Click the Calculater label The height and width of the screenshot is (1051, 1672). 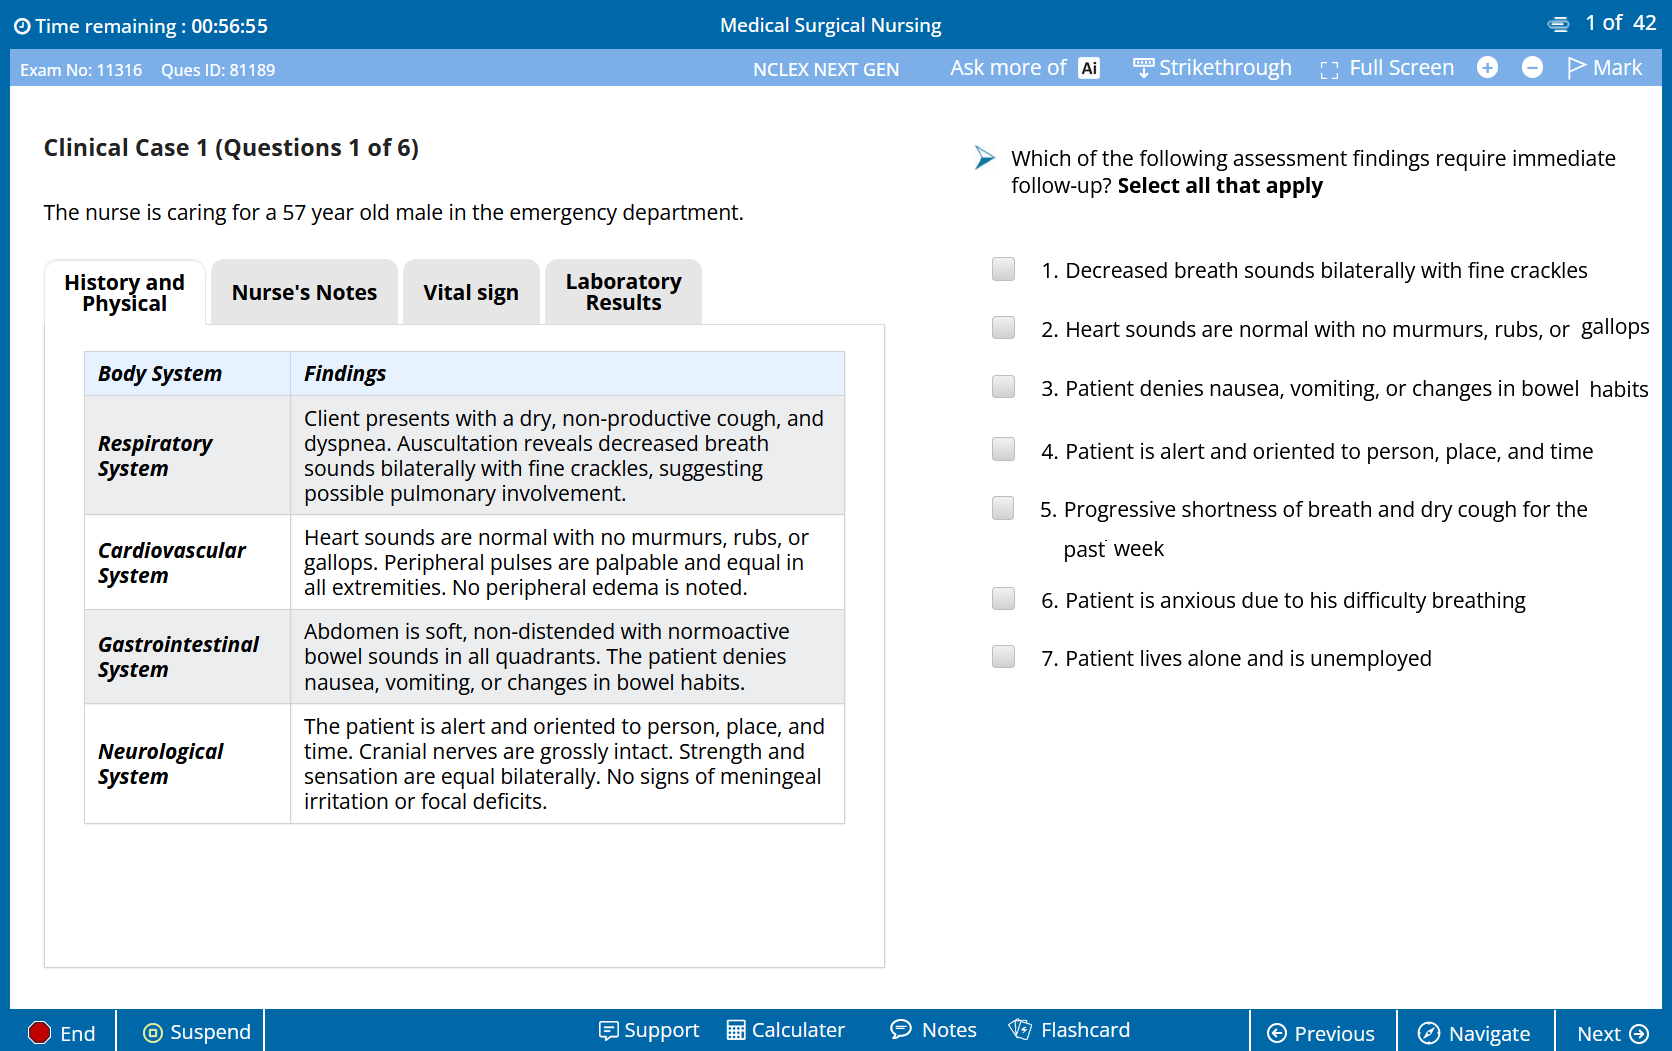coord(798,1030)
